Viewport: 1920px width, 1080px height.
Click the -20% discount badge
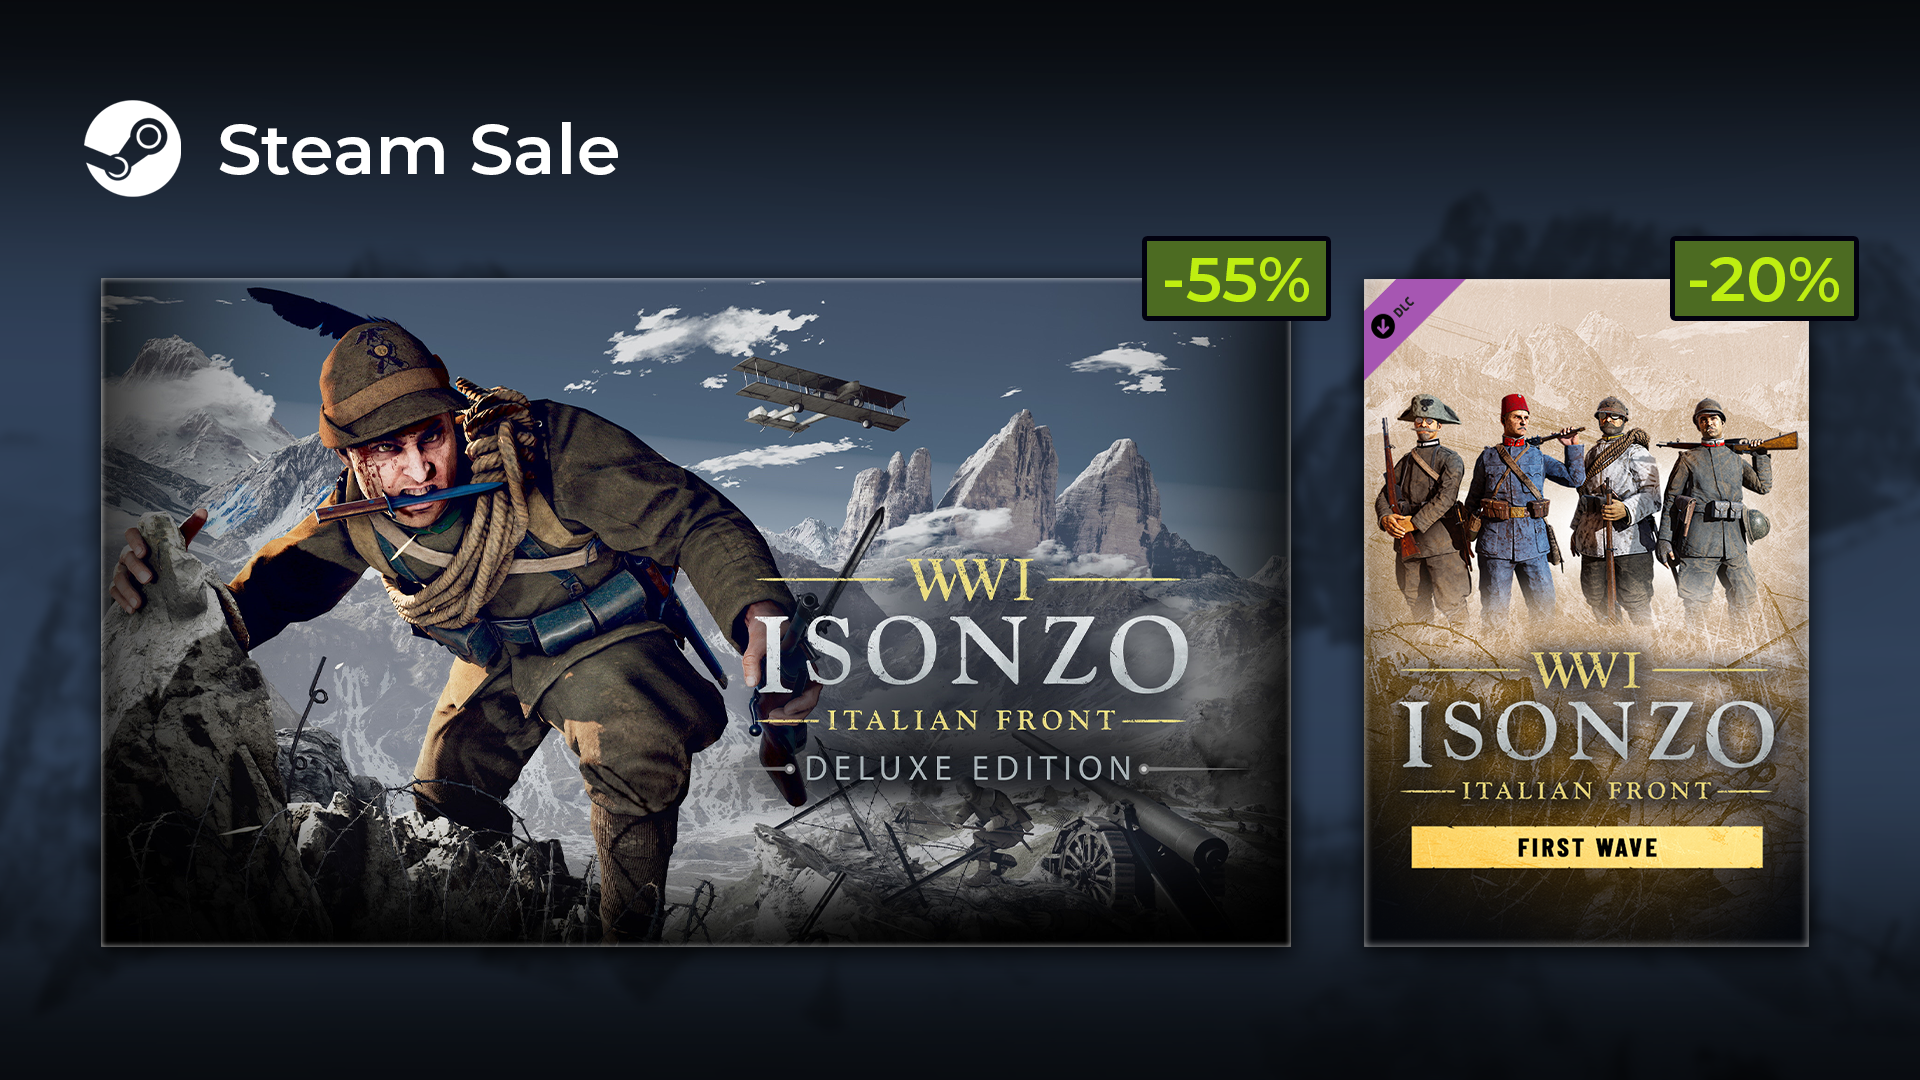coord(1764,279)
